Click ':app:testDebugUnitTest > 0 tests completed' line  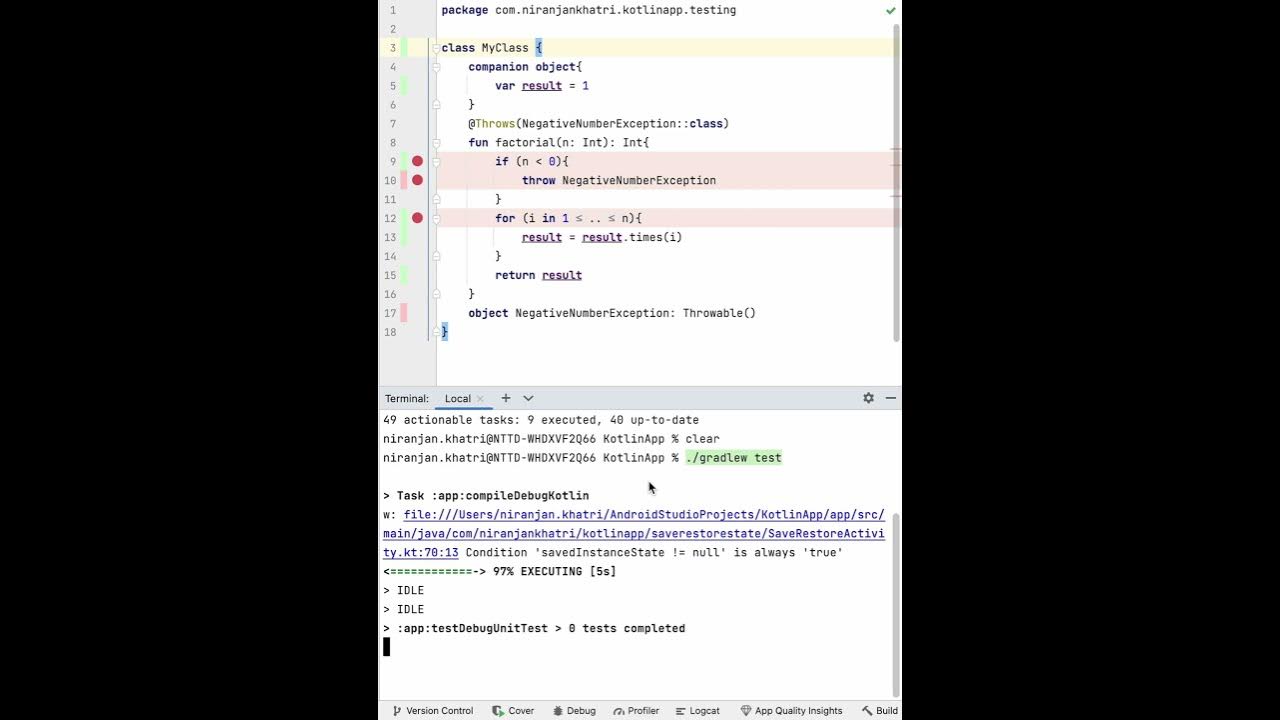pos(534,629)
